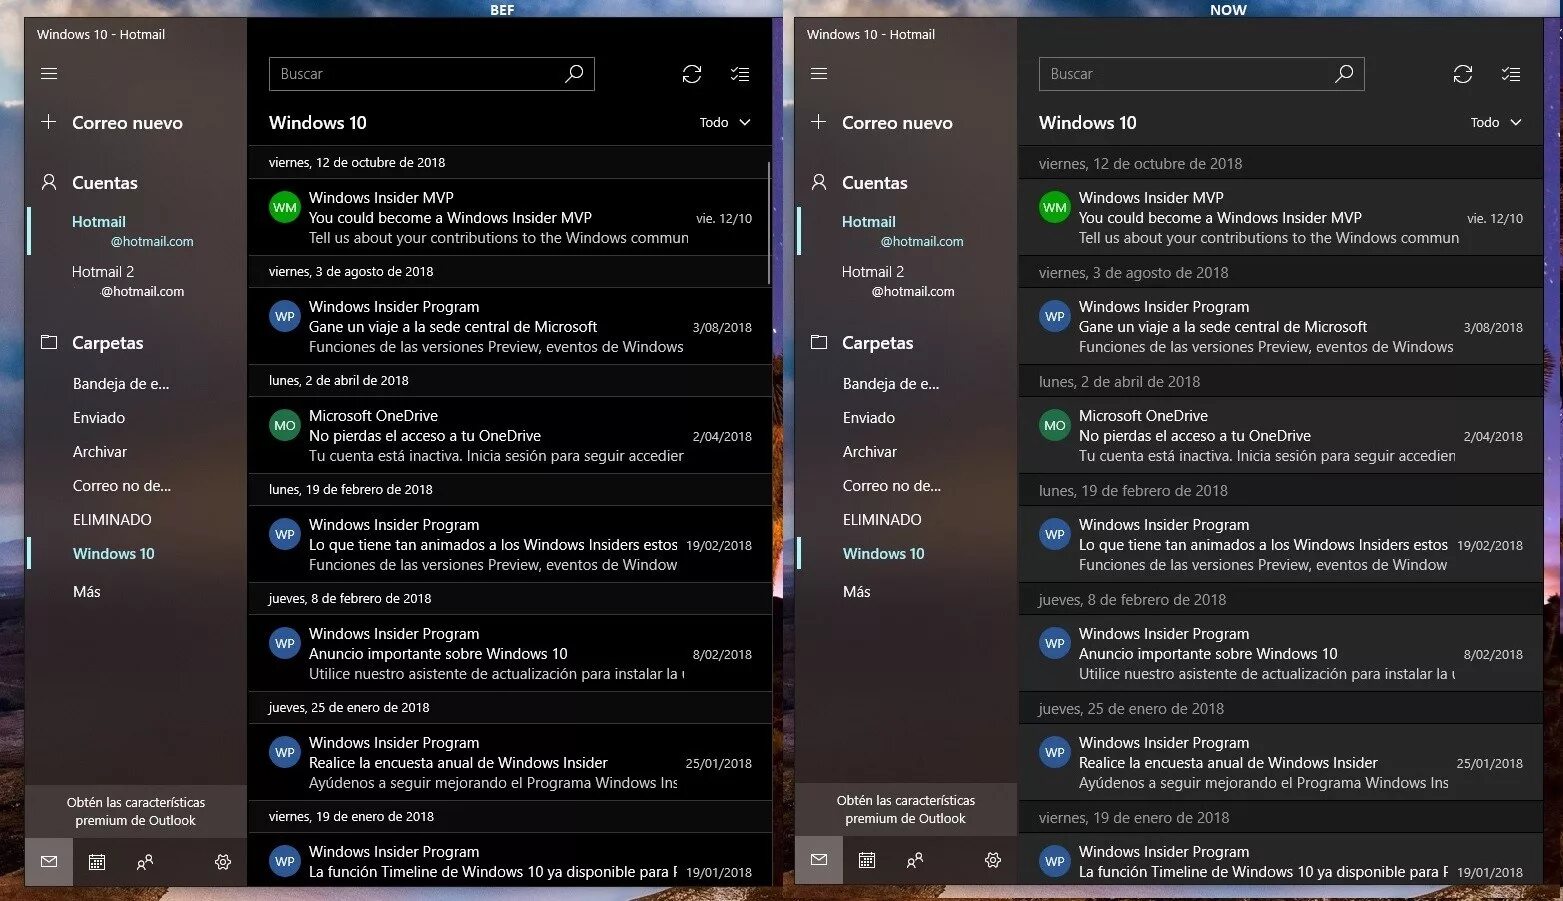Open 'Lo que tiene tan animados' email in right window
1563x901 pixels.
1280,544
